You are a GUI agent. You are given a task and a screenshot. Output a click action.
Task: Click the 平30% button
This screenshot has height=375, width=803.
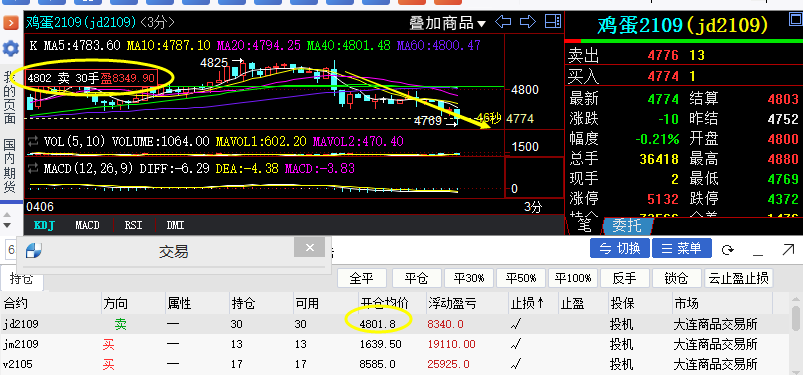pyautogui.click(x=469, y=278)
